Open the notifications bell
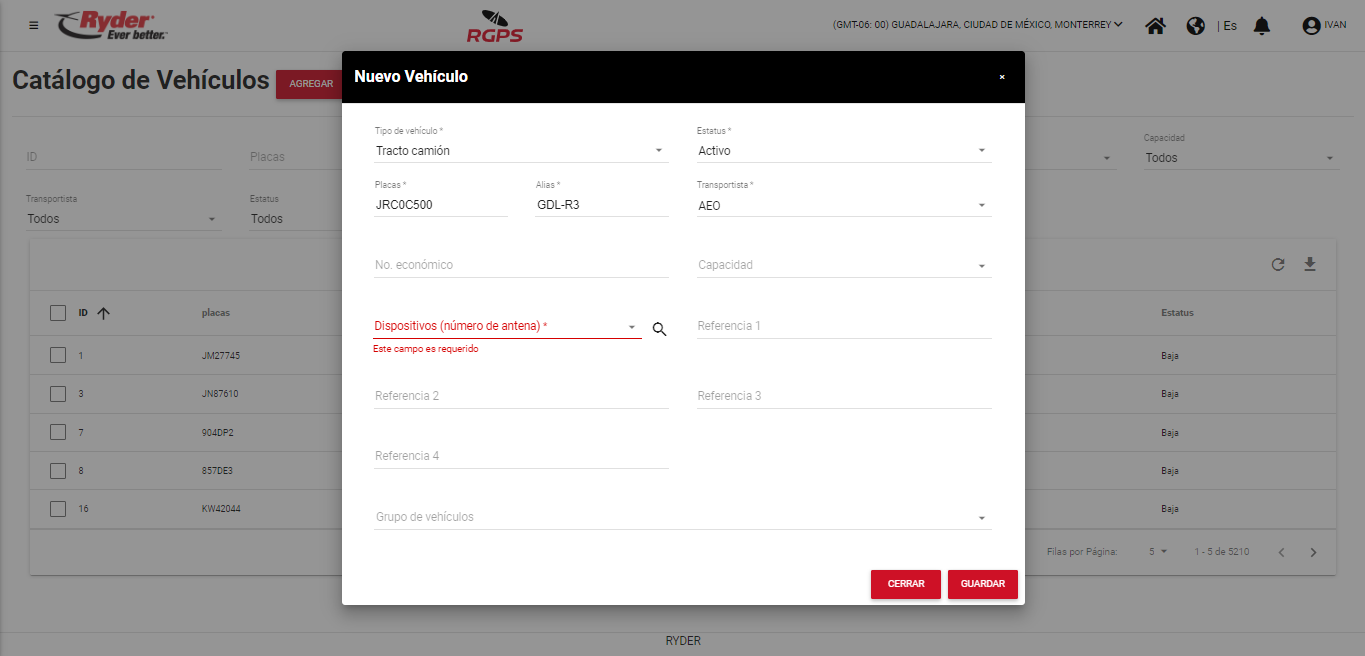The height and width of the screenshot is (656, 1365). (1262, 26)
